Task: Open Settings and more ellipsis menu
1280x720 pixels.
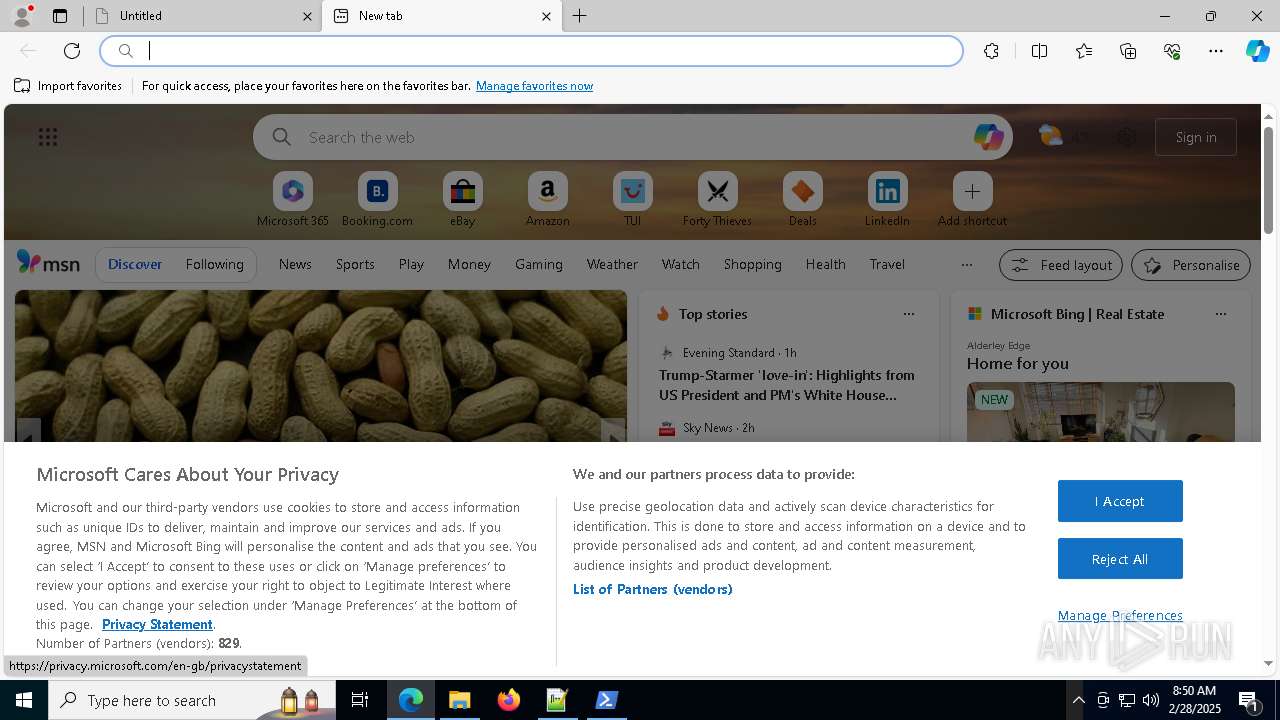Action: tap(1216, 51)
